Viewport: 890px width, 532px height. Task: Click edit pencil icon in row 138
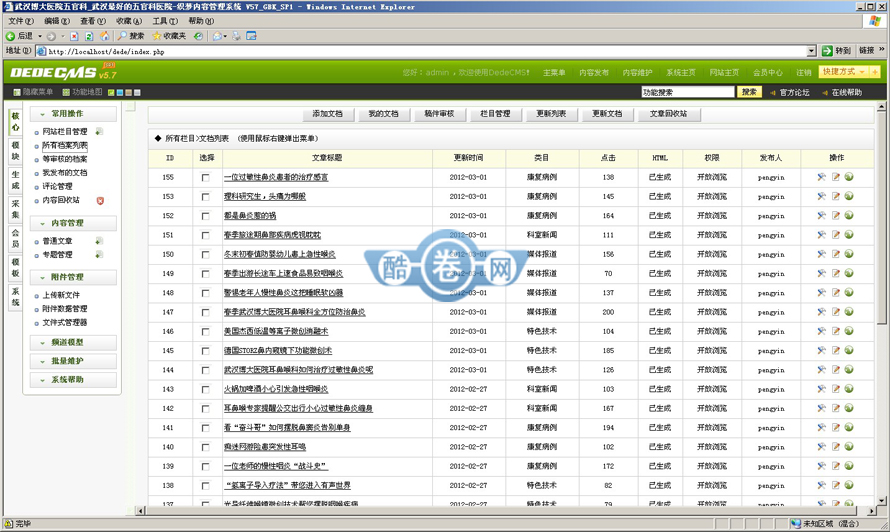tap(836, 485)
